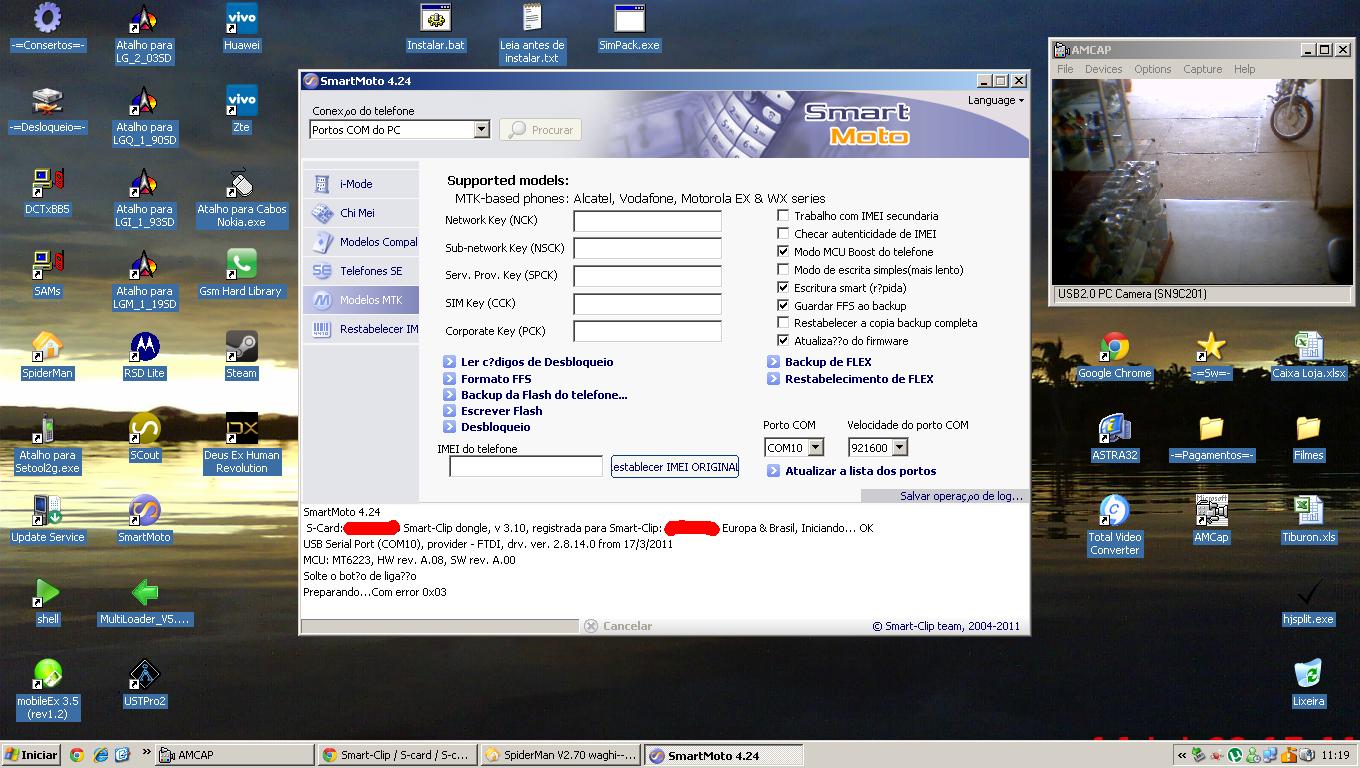Click the Desbloqueio link

click(x=495, y=427)
